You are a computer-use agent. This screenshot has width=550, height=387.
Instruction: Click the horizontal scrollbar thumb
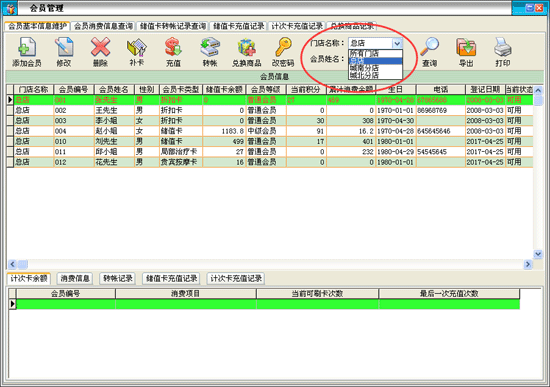(22, 264)
